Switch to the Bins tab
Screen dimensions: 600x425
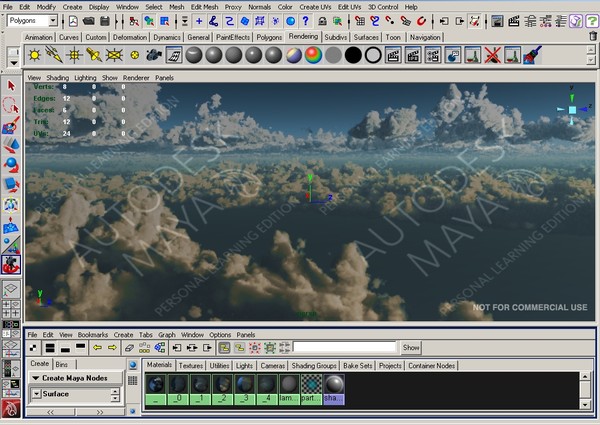pos(61,364)
